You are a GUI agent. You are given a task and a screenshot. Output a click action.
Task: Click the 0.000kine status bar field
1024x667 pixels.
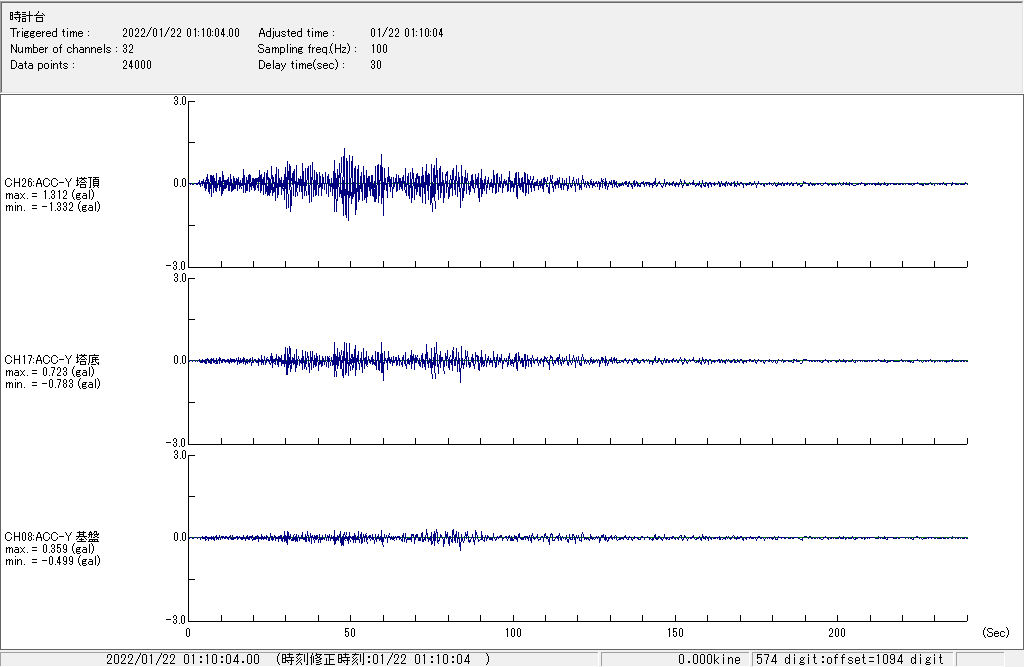point(708,659)
